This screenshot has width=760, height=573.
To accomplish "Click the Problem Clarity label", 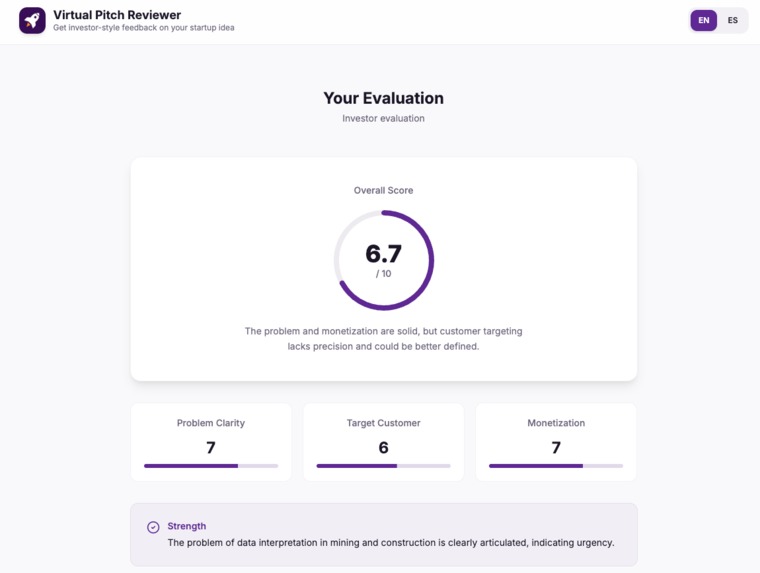I will click(x=211, y=423).
